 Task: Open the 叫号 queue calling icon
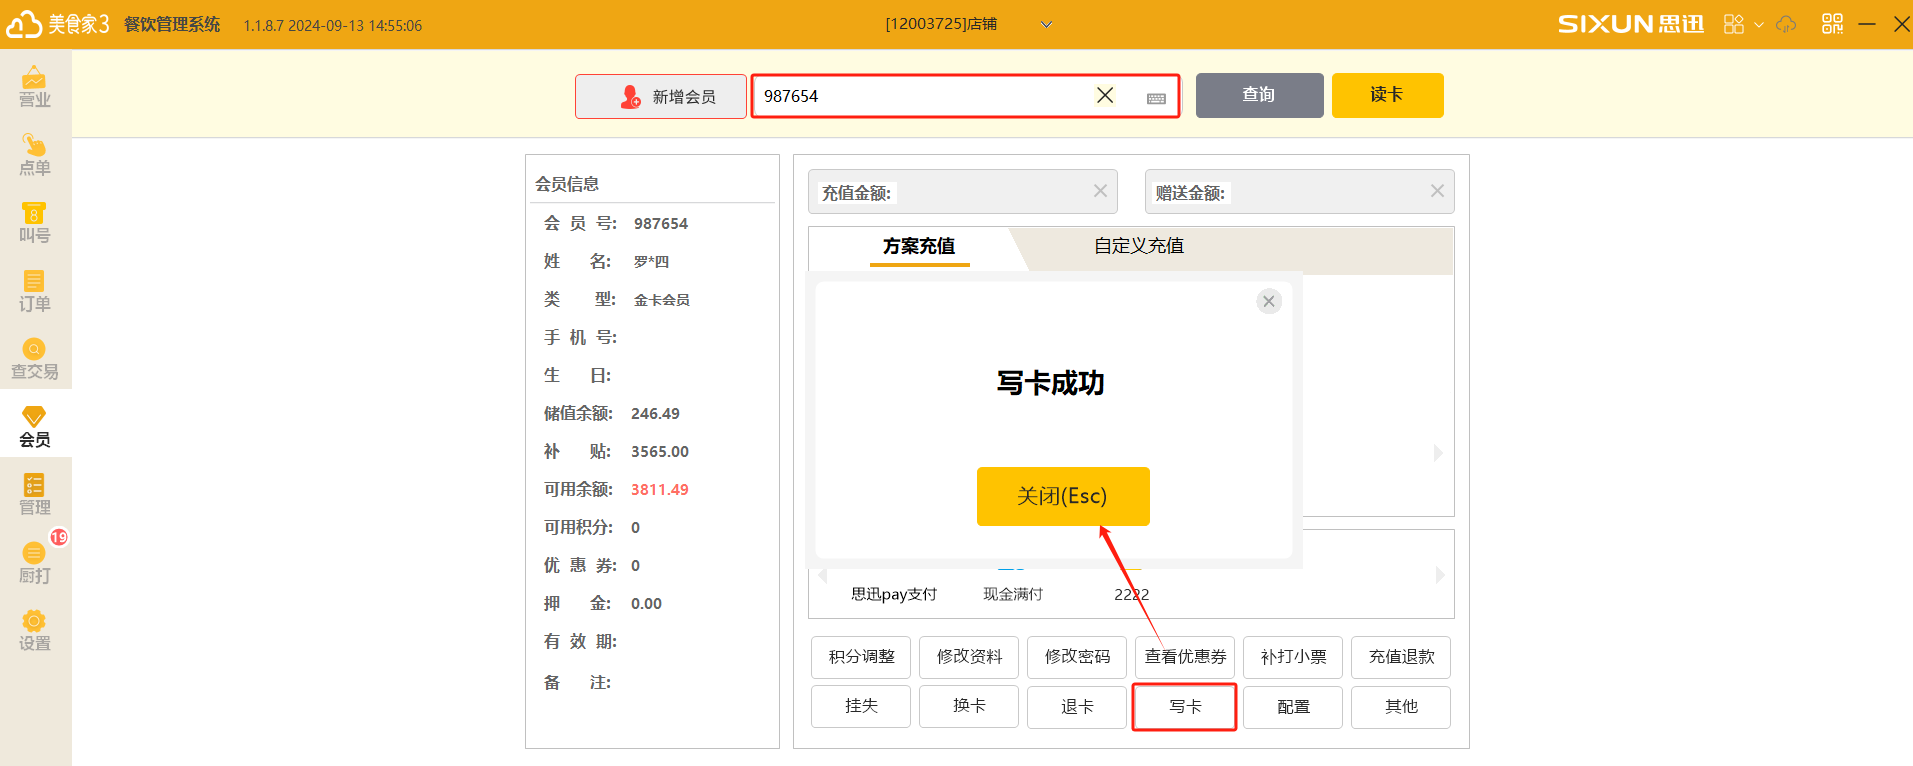pos(34,223)
